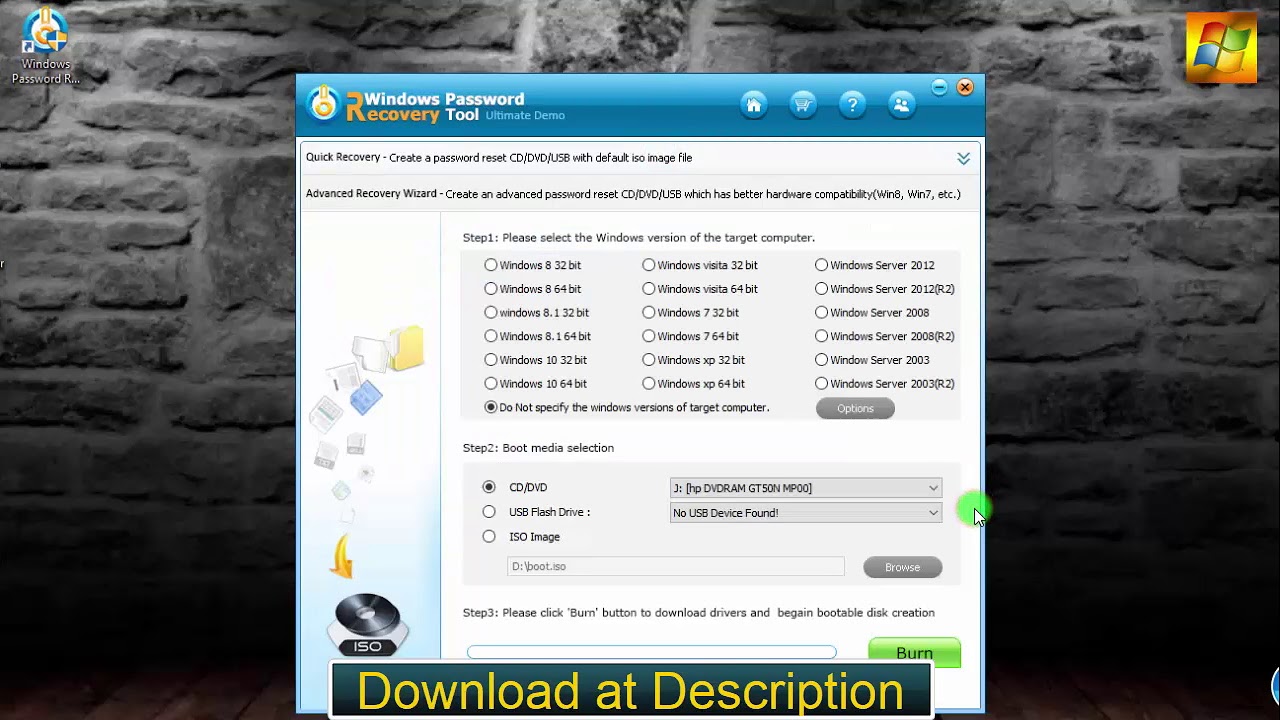Select USB Flash Drive boot media option
Viewport: 1280px width, 720px height.
pos(489,512)
